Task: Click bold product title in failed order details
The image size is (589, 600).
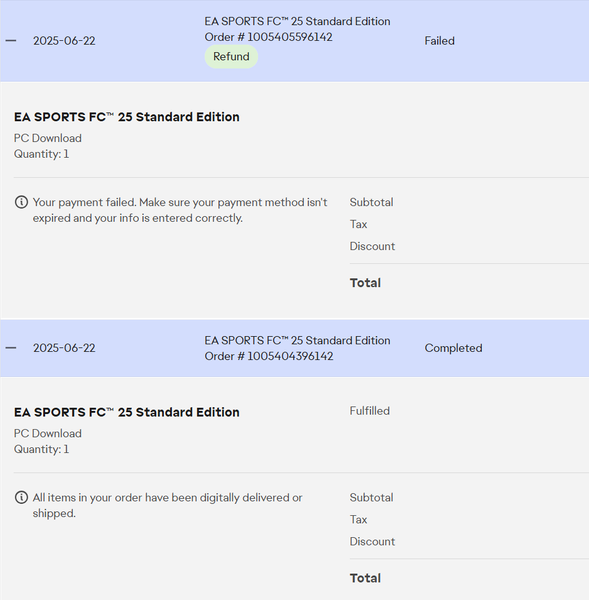Action: (127, 117)
